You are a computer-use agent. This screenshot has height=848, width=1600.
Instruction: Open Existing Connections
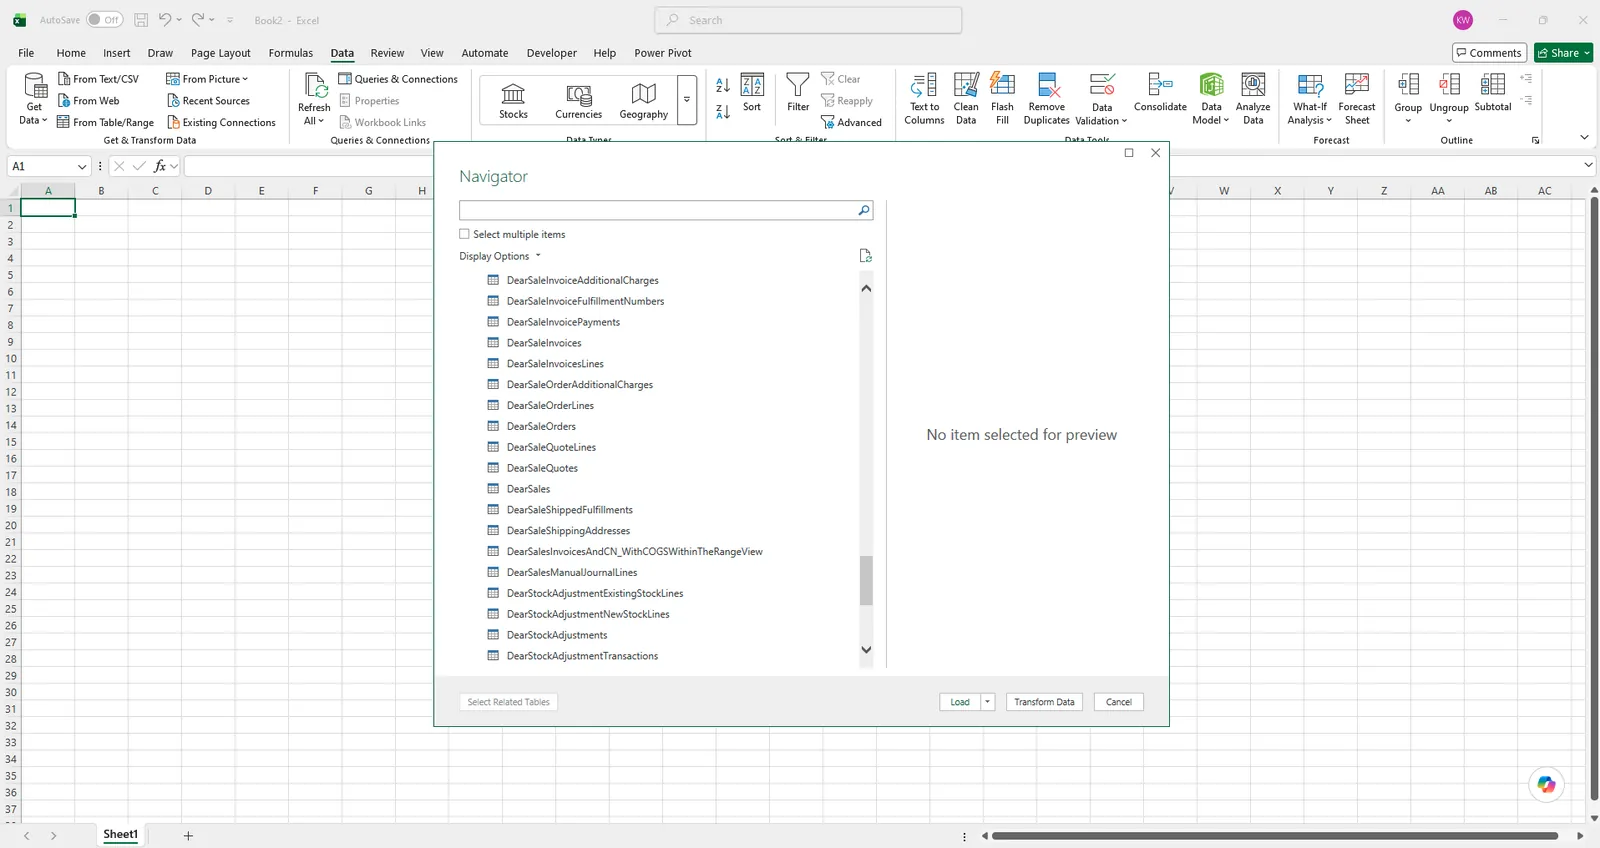pos(220,123)
